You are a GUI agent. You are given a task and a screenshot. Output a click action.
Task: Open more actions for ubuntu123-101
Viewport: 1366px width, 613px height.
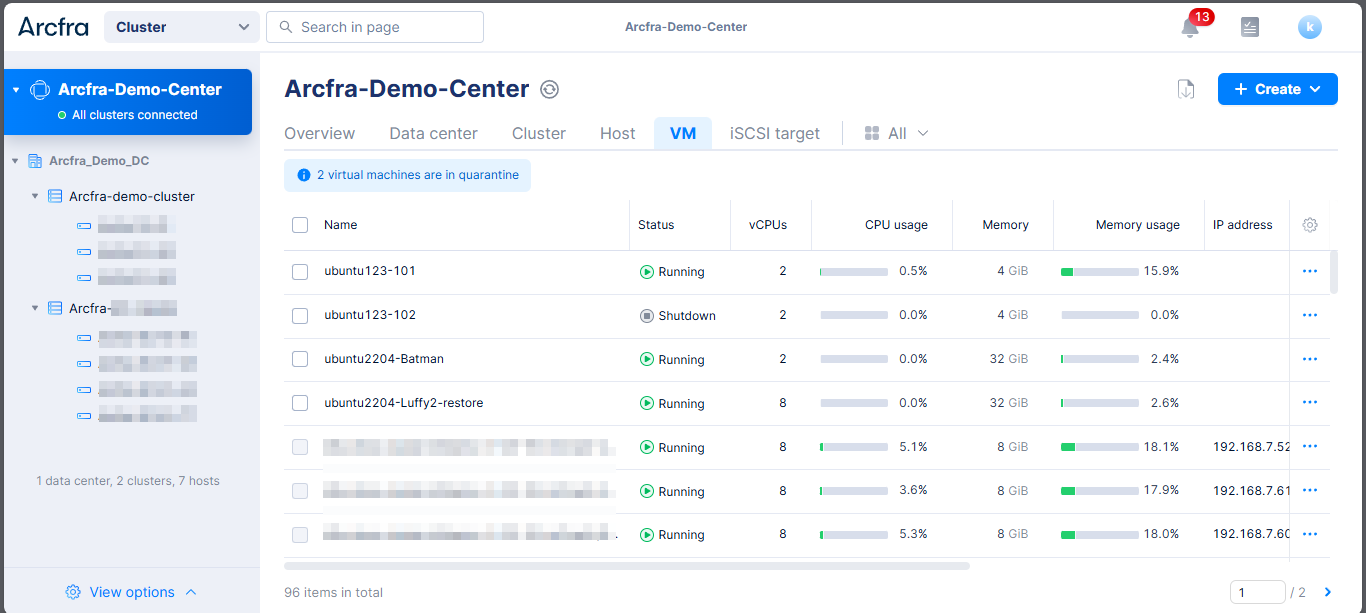[1310, 271]
